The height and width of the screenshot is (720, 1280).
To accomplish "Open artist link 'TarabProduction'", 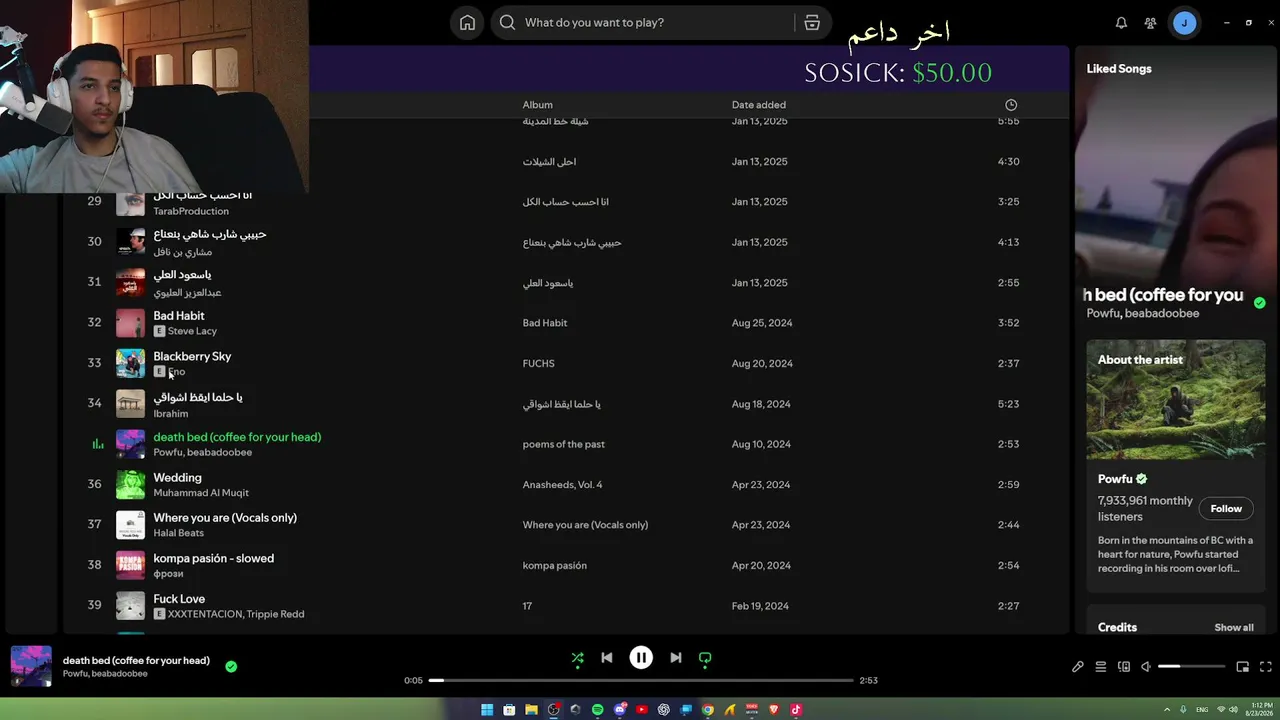I will pos(191,211).
